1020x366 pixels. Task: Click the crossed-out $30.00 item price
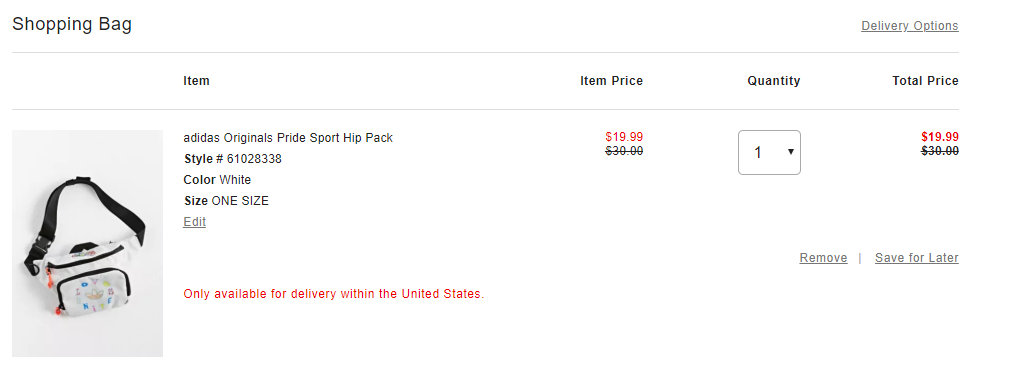[624, 151]
